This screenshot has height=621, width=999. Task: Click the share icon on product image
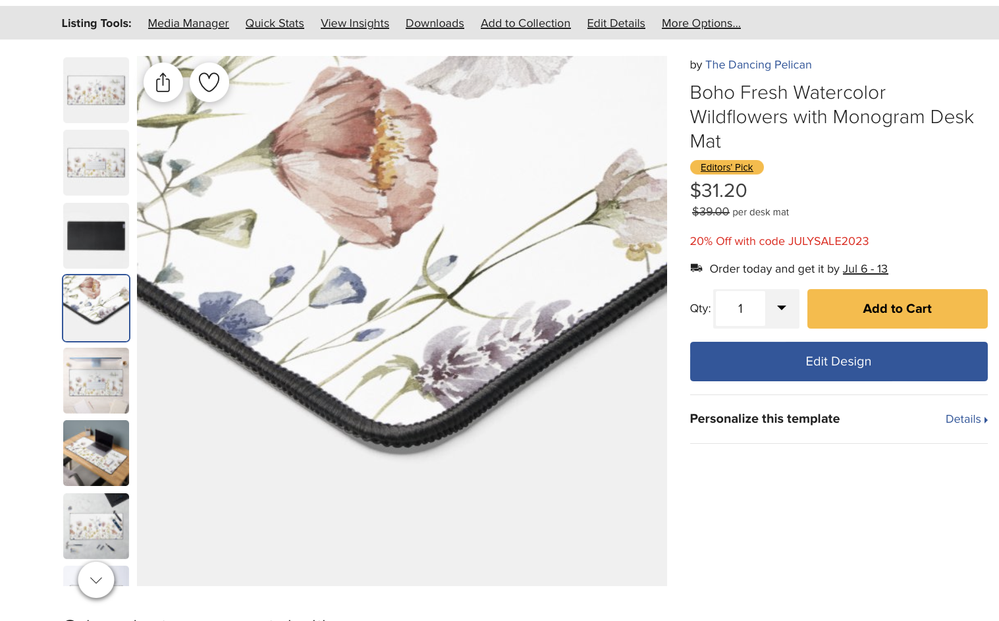[163, 83]
